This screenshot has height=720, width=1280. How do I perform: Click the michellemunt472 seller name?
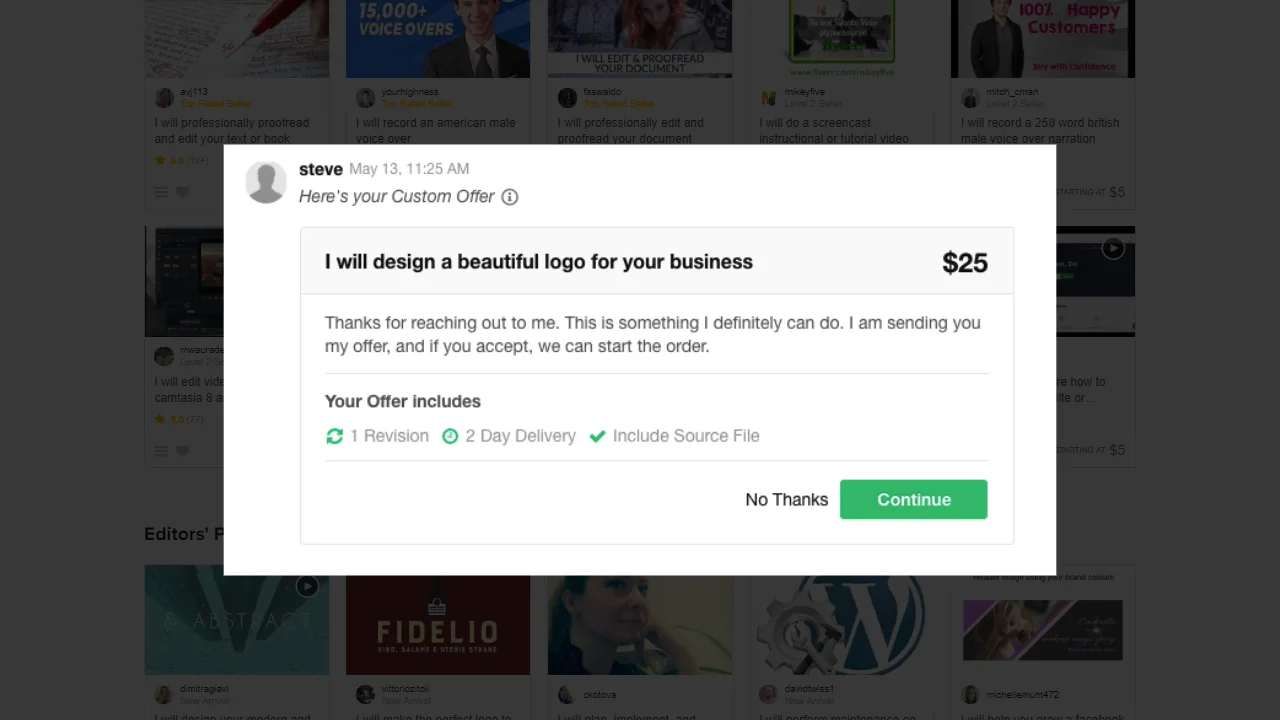pyautogui.click(x=1022, y=694)
